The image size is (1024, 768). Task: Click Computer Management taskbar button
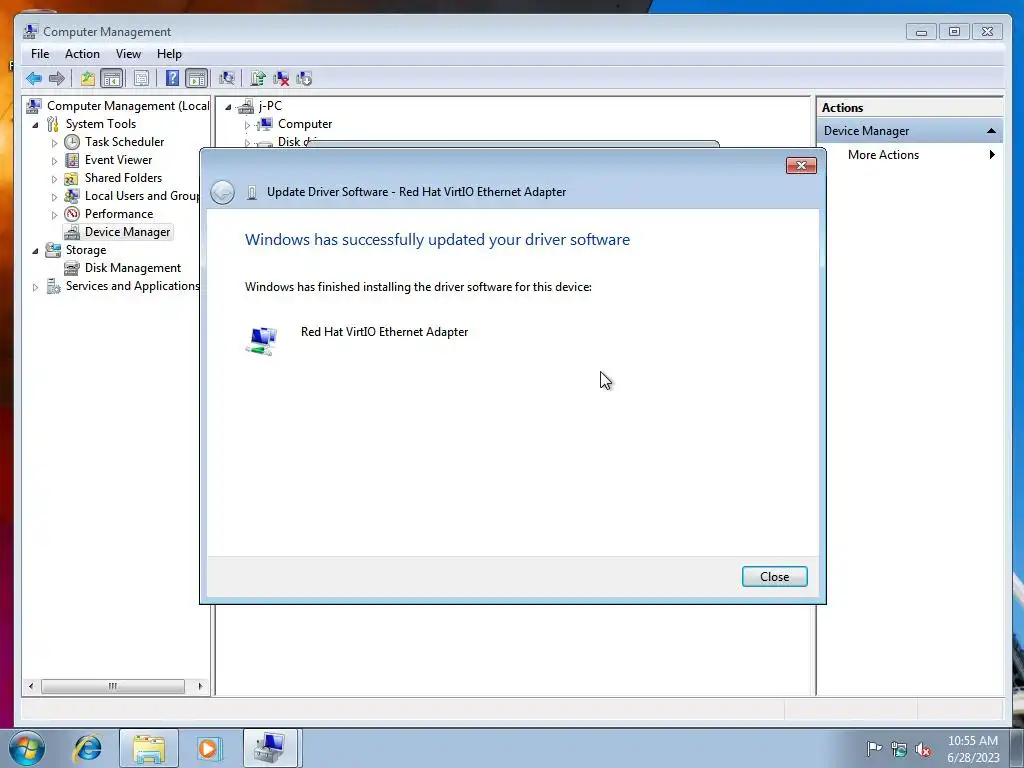tap(270, 748)
